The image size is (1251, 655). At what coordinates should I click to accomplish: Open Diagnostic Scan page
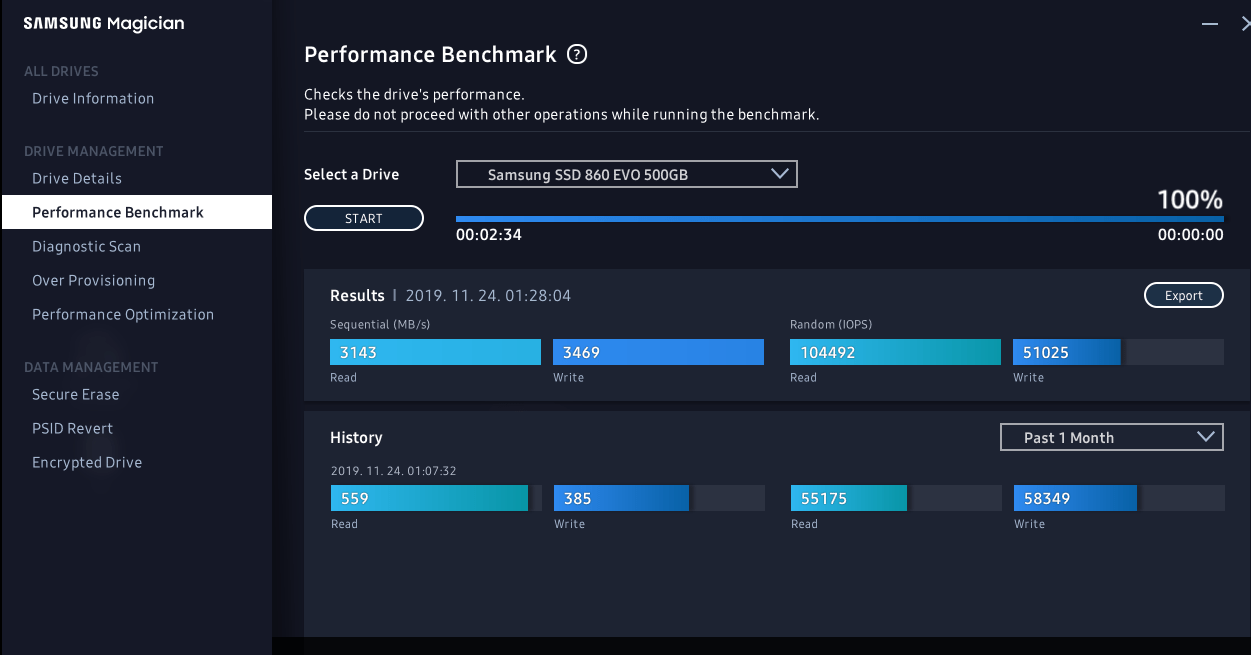[86, 246]
